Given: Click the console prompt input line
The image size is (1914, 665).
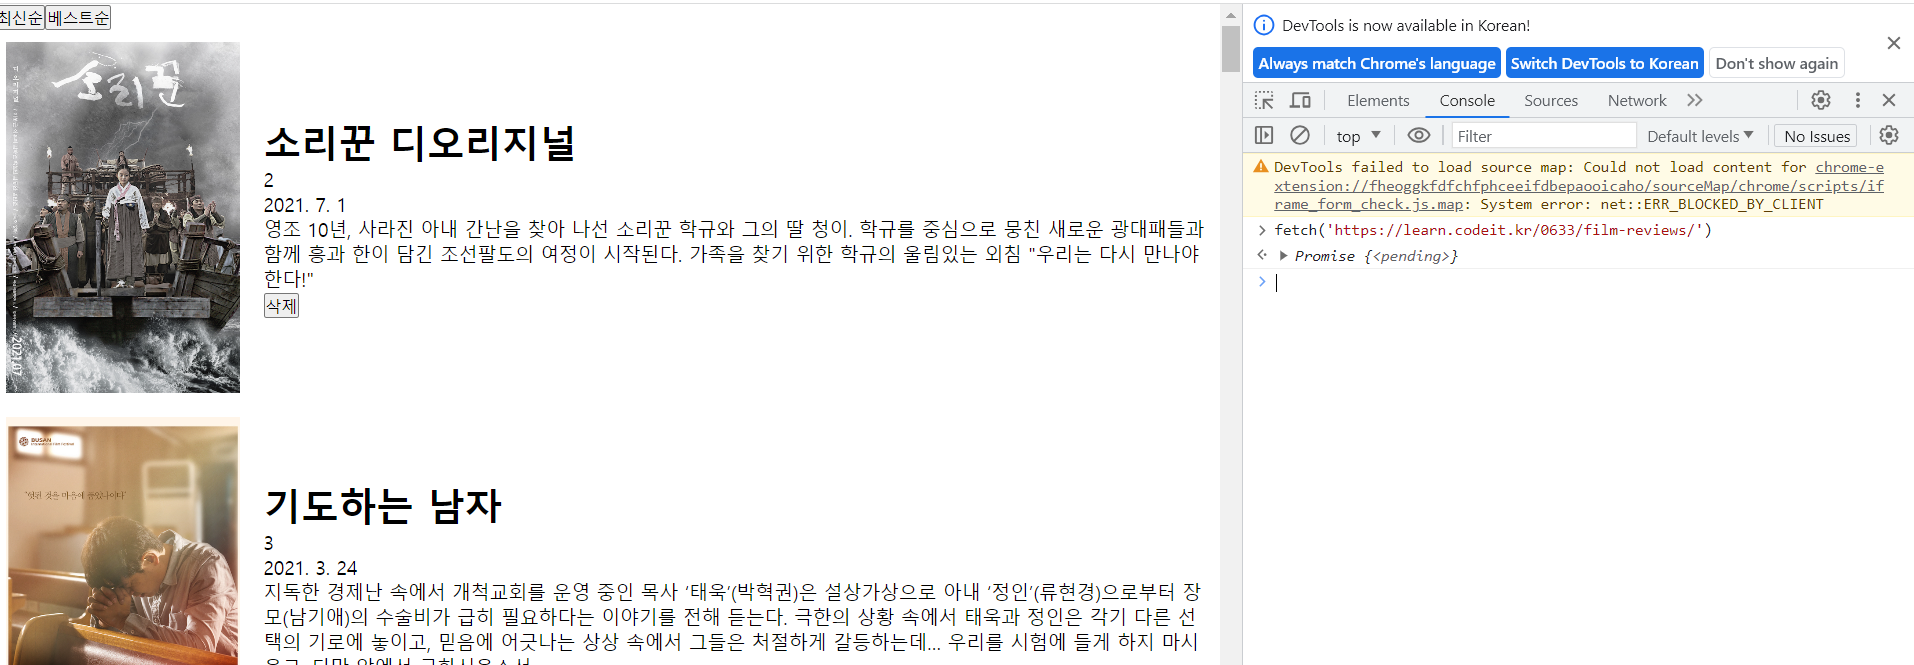Looking at the screenshot, I should coord(1590,282).
